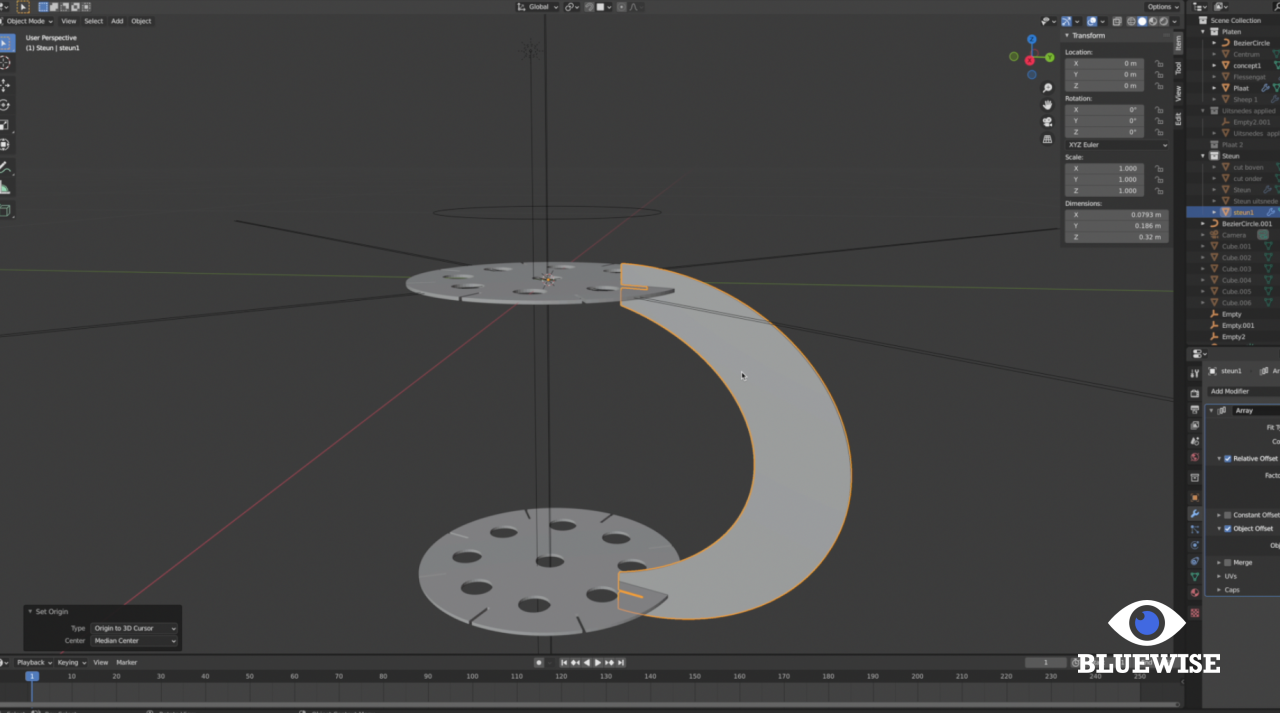The image size is (1280, 713).
Task: Click the pan view hand icon
Action: click(1047, 105)
